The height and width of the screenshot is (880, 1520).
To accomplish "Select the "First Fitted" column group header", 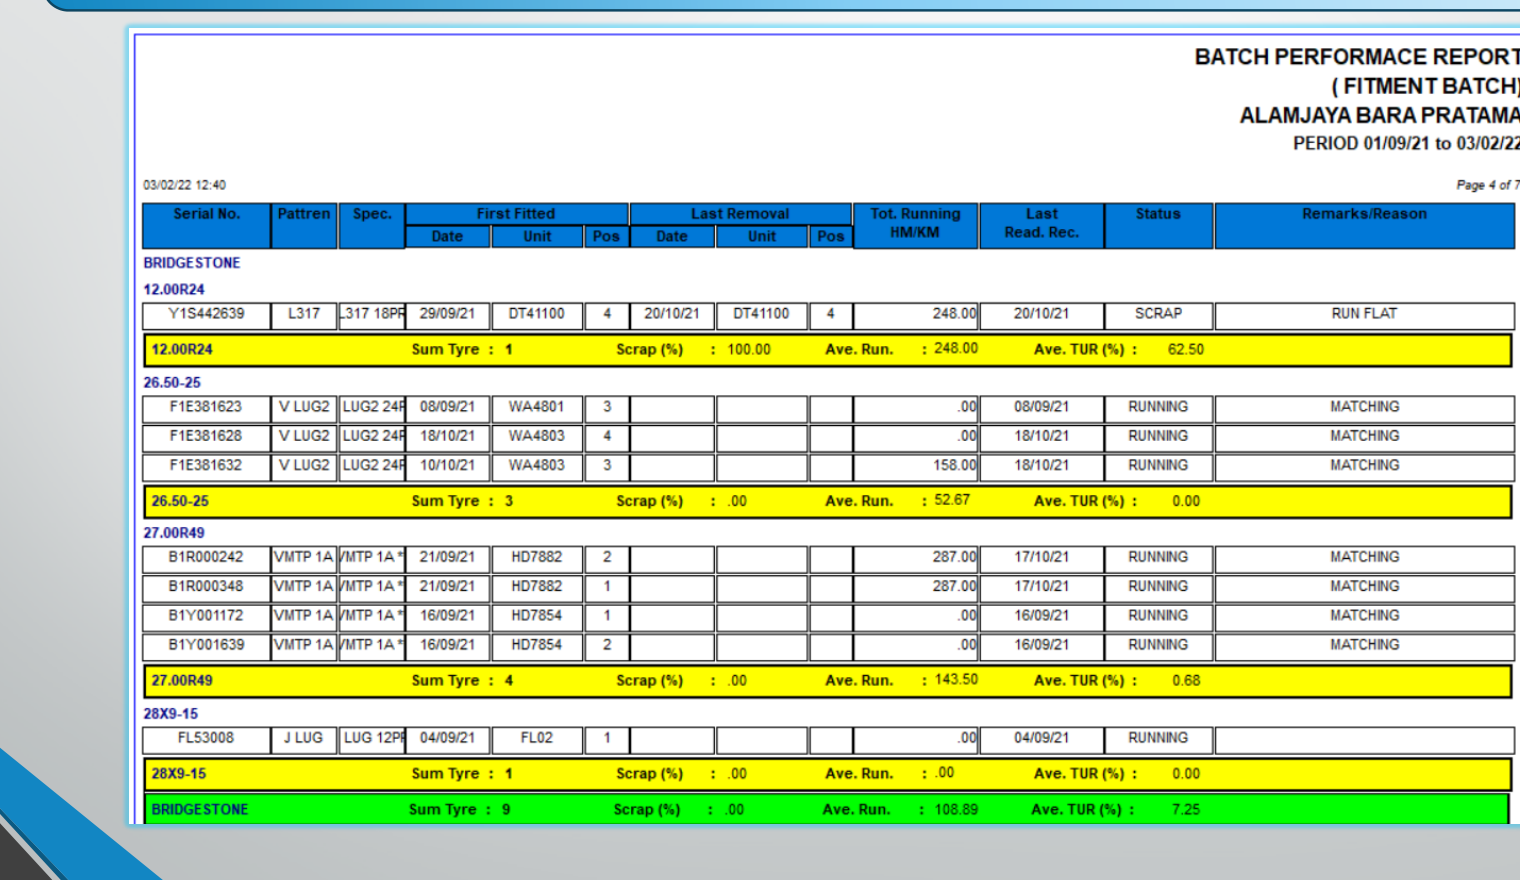I will (x=516, y=214).
